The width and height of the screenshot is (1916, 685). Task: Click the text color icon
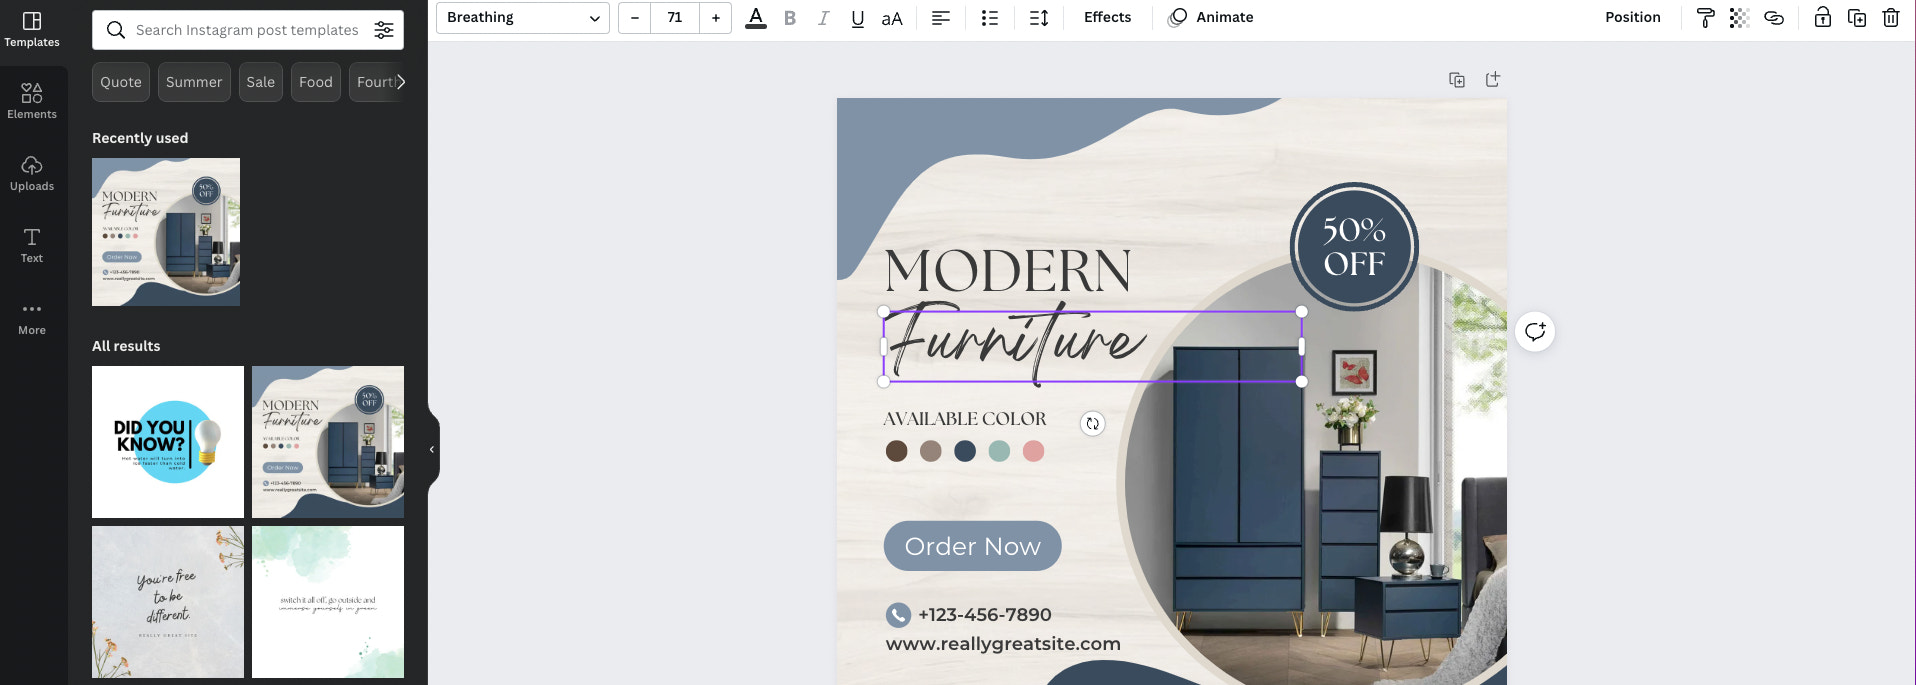click(x=756, y=18)
